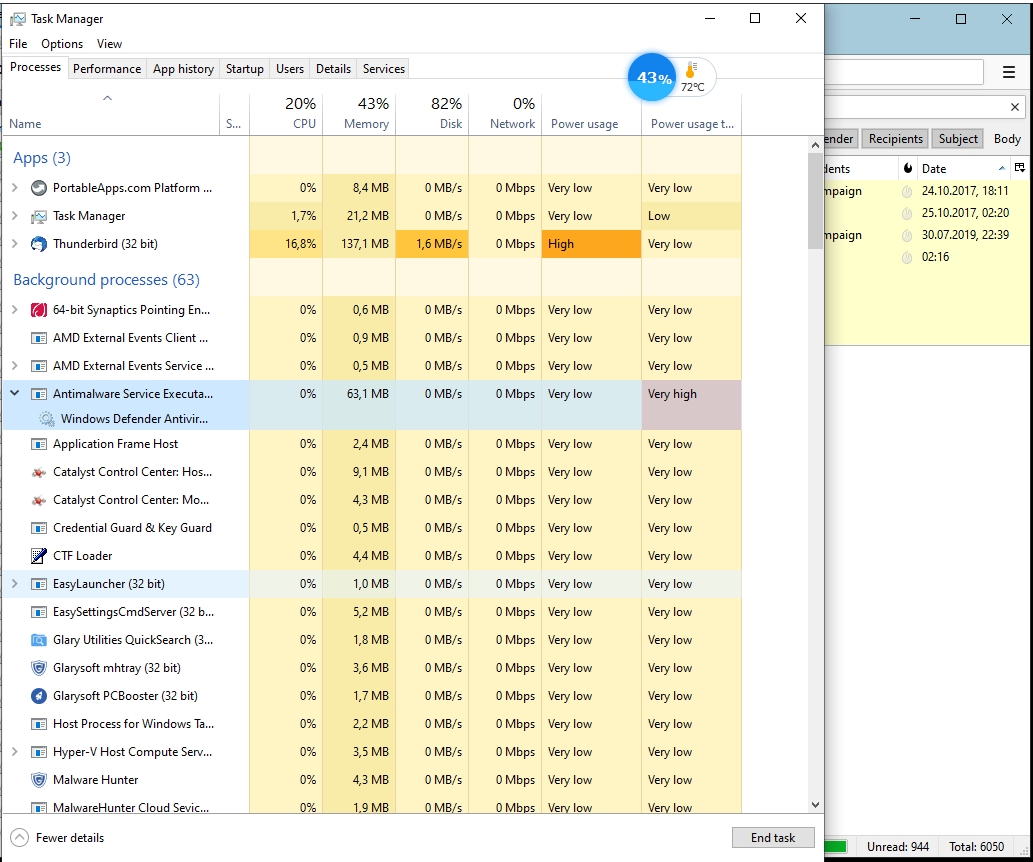The width and height of the screenshot is (1033, 862).
Task: Open the File menu
Action: pyautogui.click(x=18, y=43)
